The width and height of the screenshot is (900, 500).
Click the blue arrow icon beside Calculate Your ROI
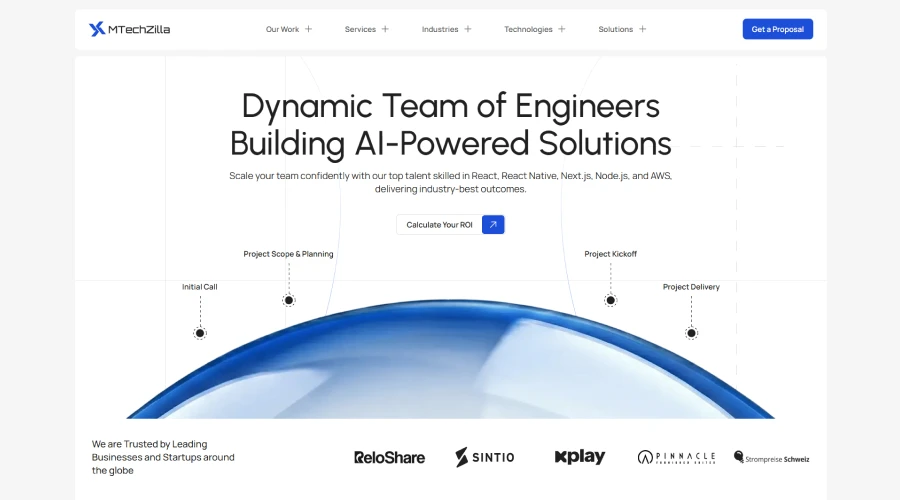pyautogui.click(x=493, y=225)
